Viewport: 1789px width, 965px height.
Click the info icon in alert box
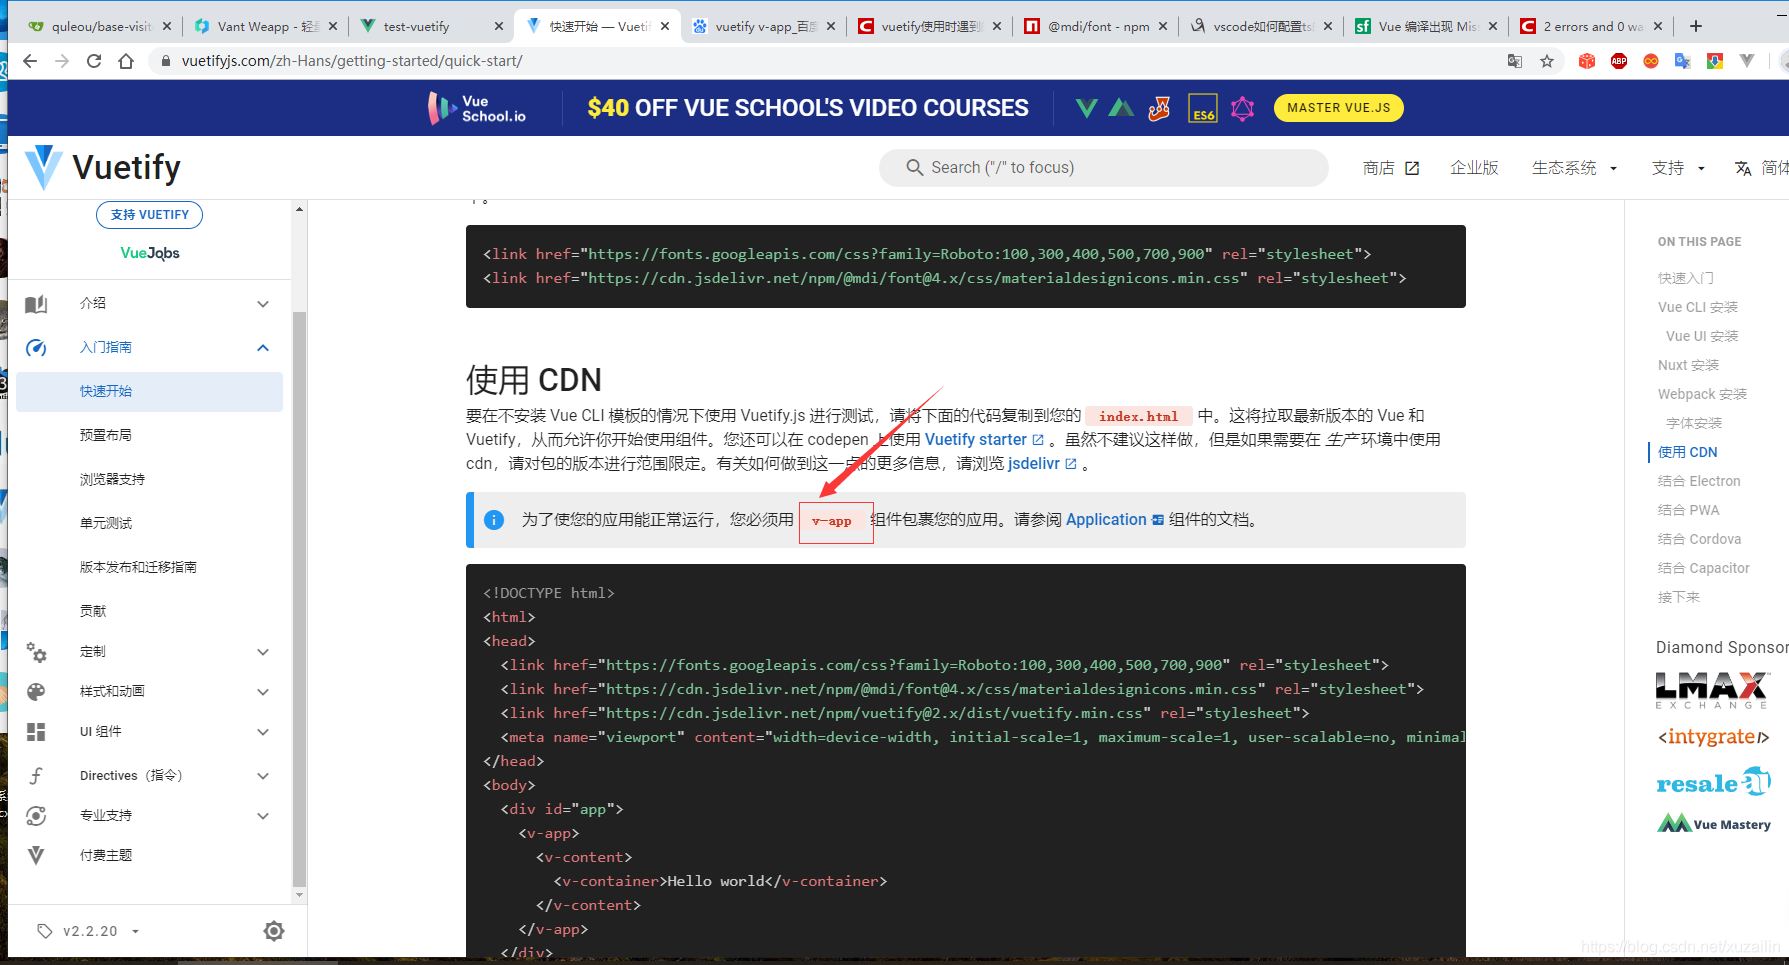point(494,520)
